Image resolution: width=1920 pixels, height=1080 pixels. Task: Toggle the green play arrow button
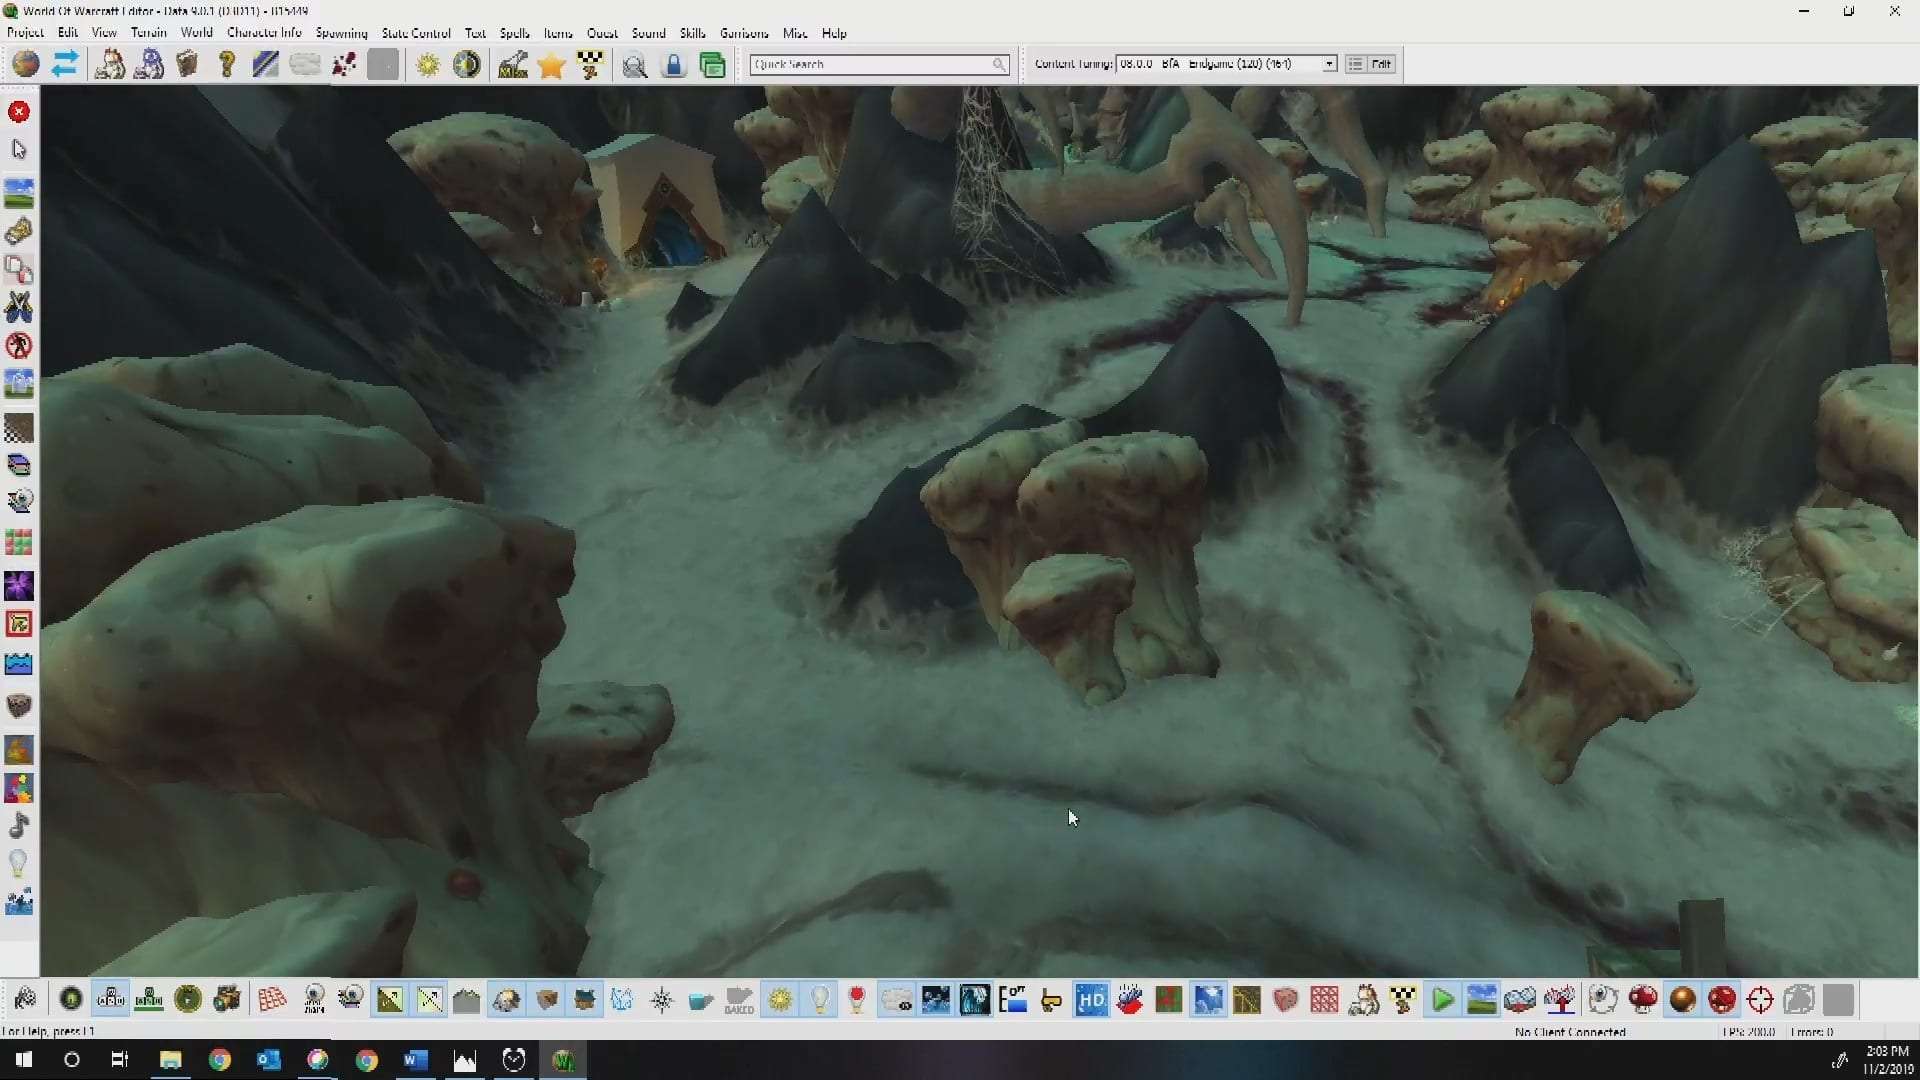1442,999
